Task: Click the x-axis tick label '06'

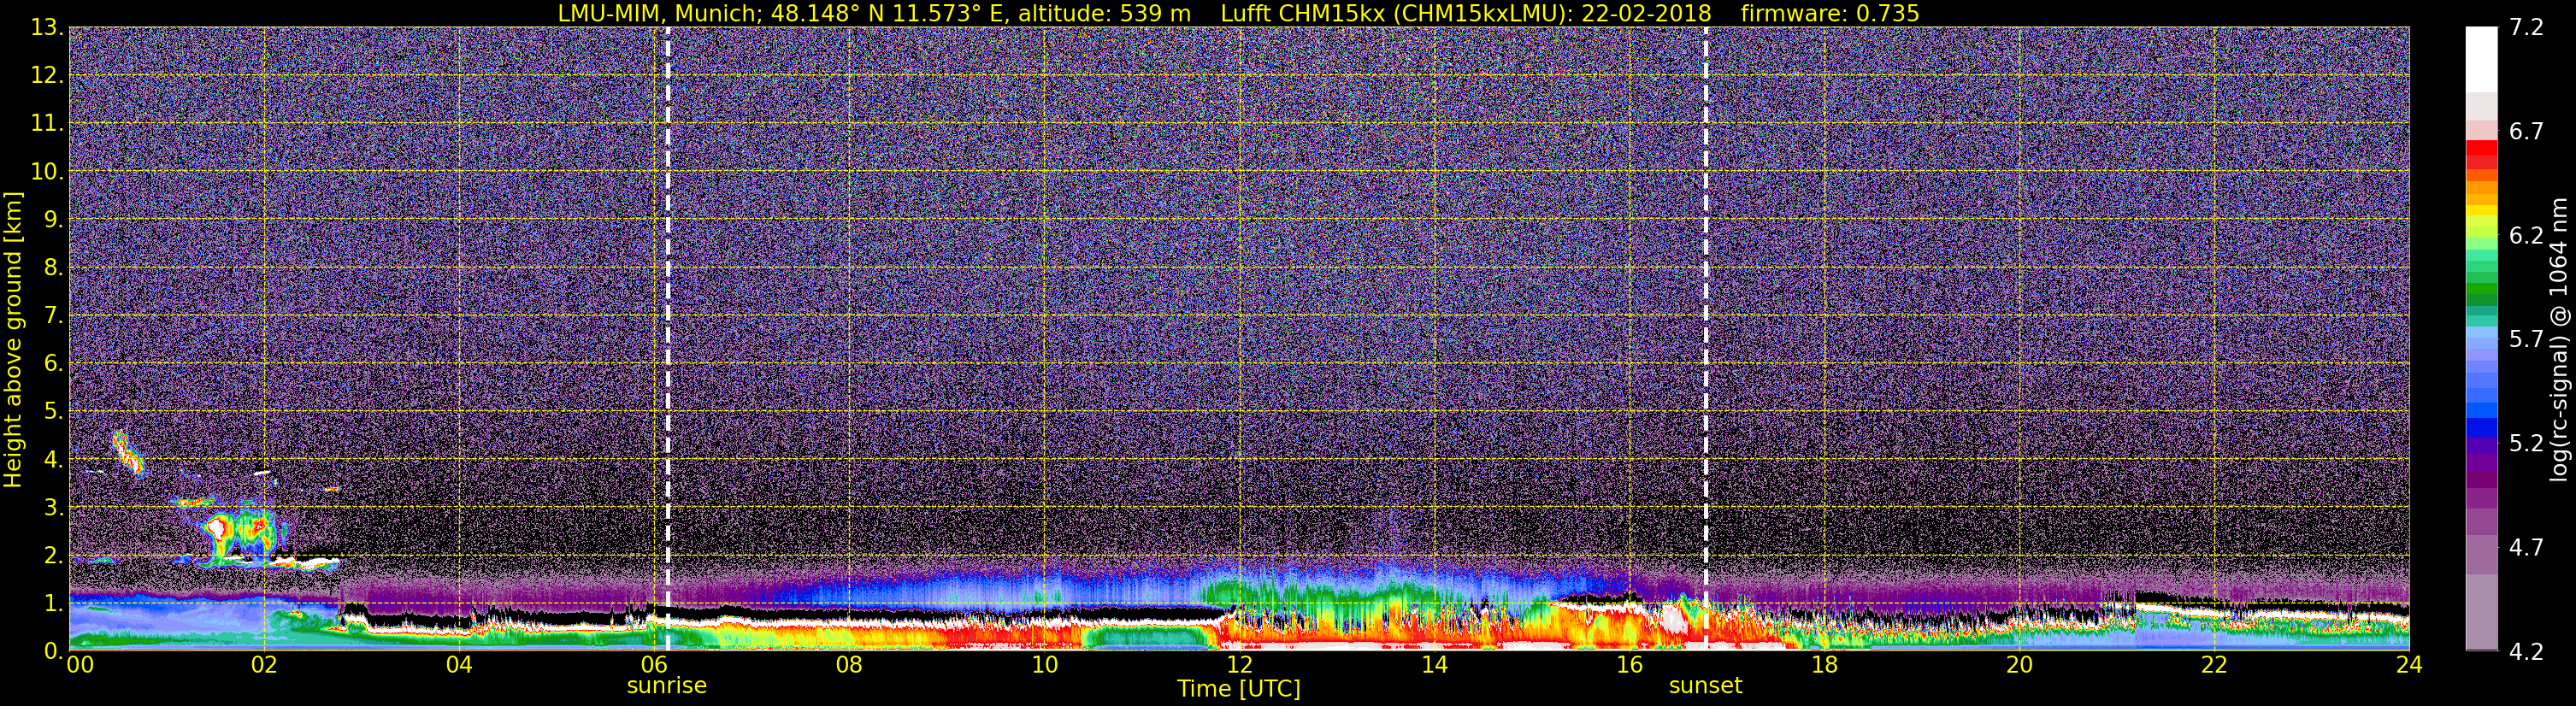Action: click(x=653, y=666)
